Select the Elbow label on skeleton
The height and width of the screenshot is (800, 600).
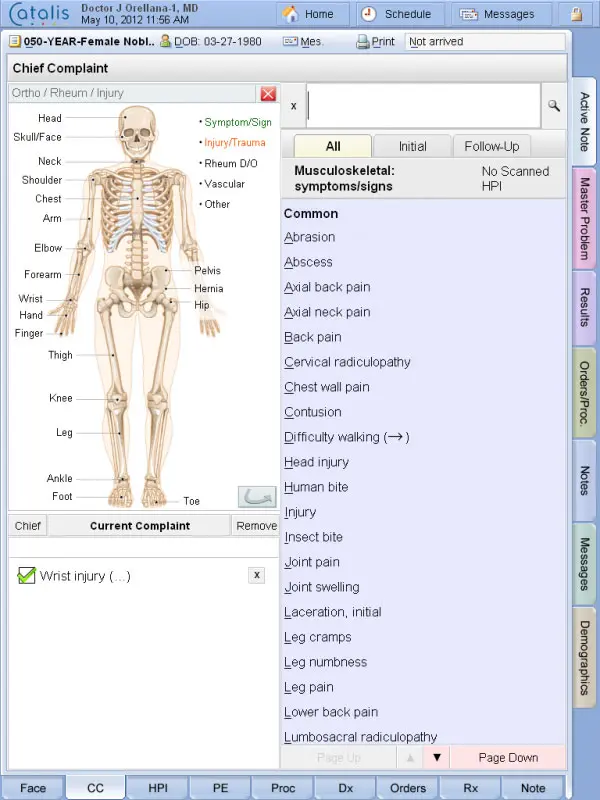(x=48, y=248)
